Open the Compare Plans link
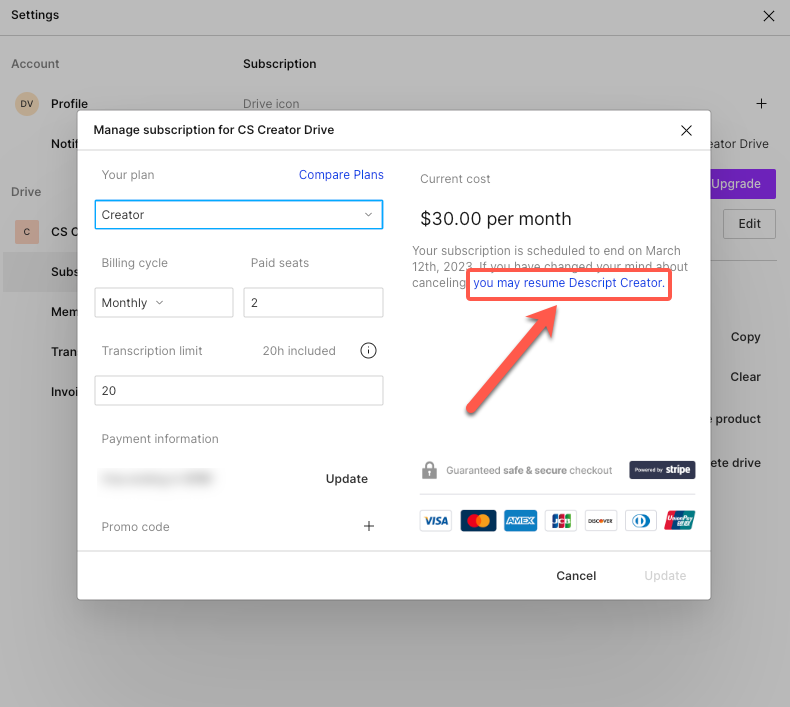This screenshot has height=707, width=790. point(341,174)
